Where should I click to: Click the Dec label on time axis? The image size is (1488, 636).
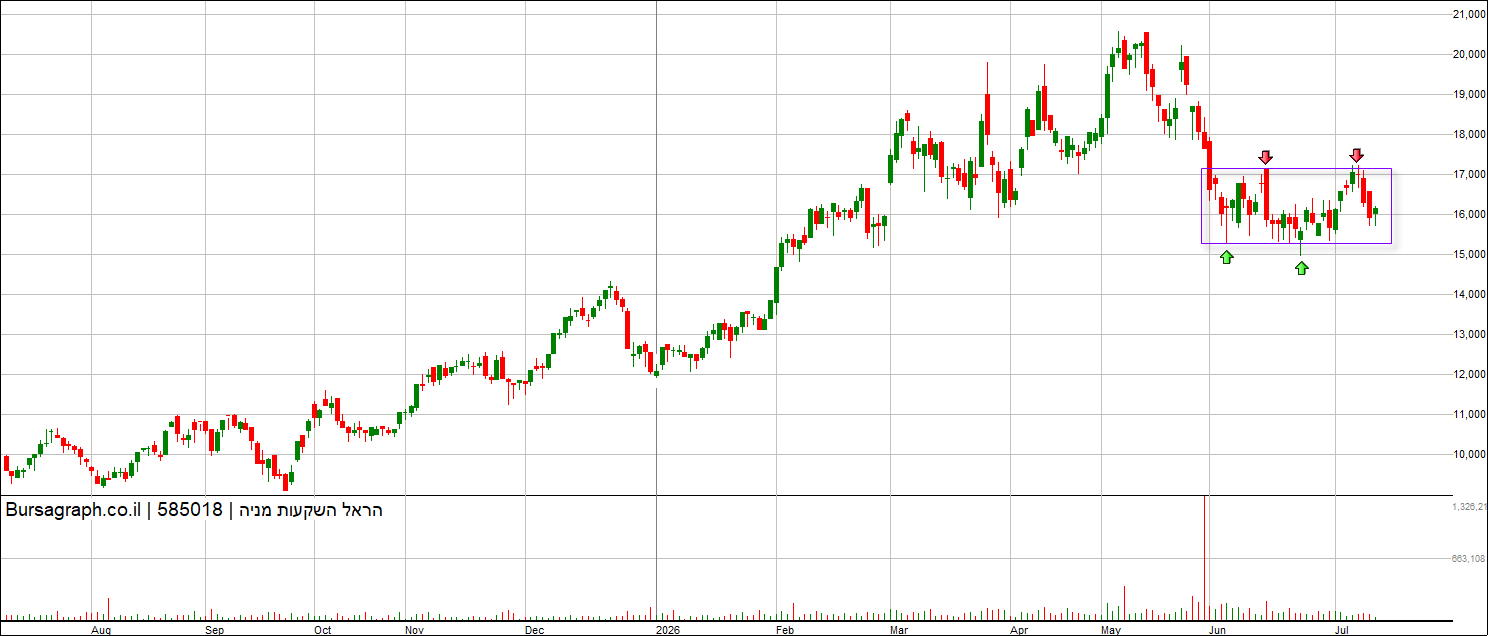[x=533, y=631]
